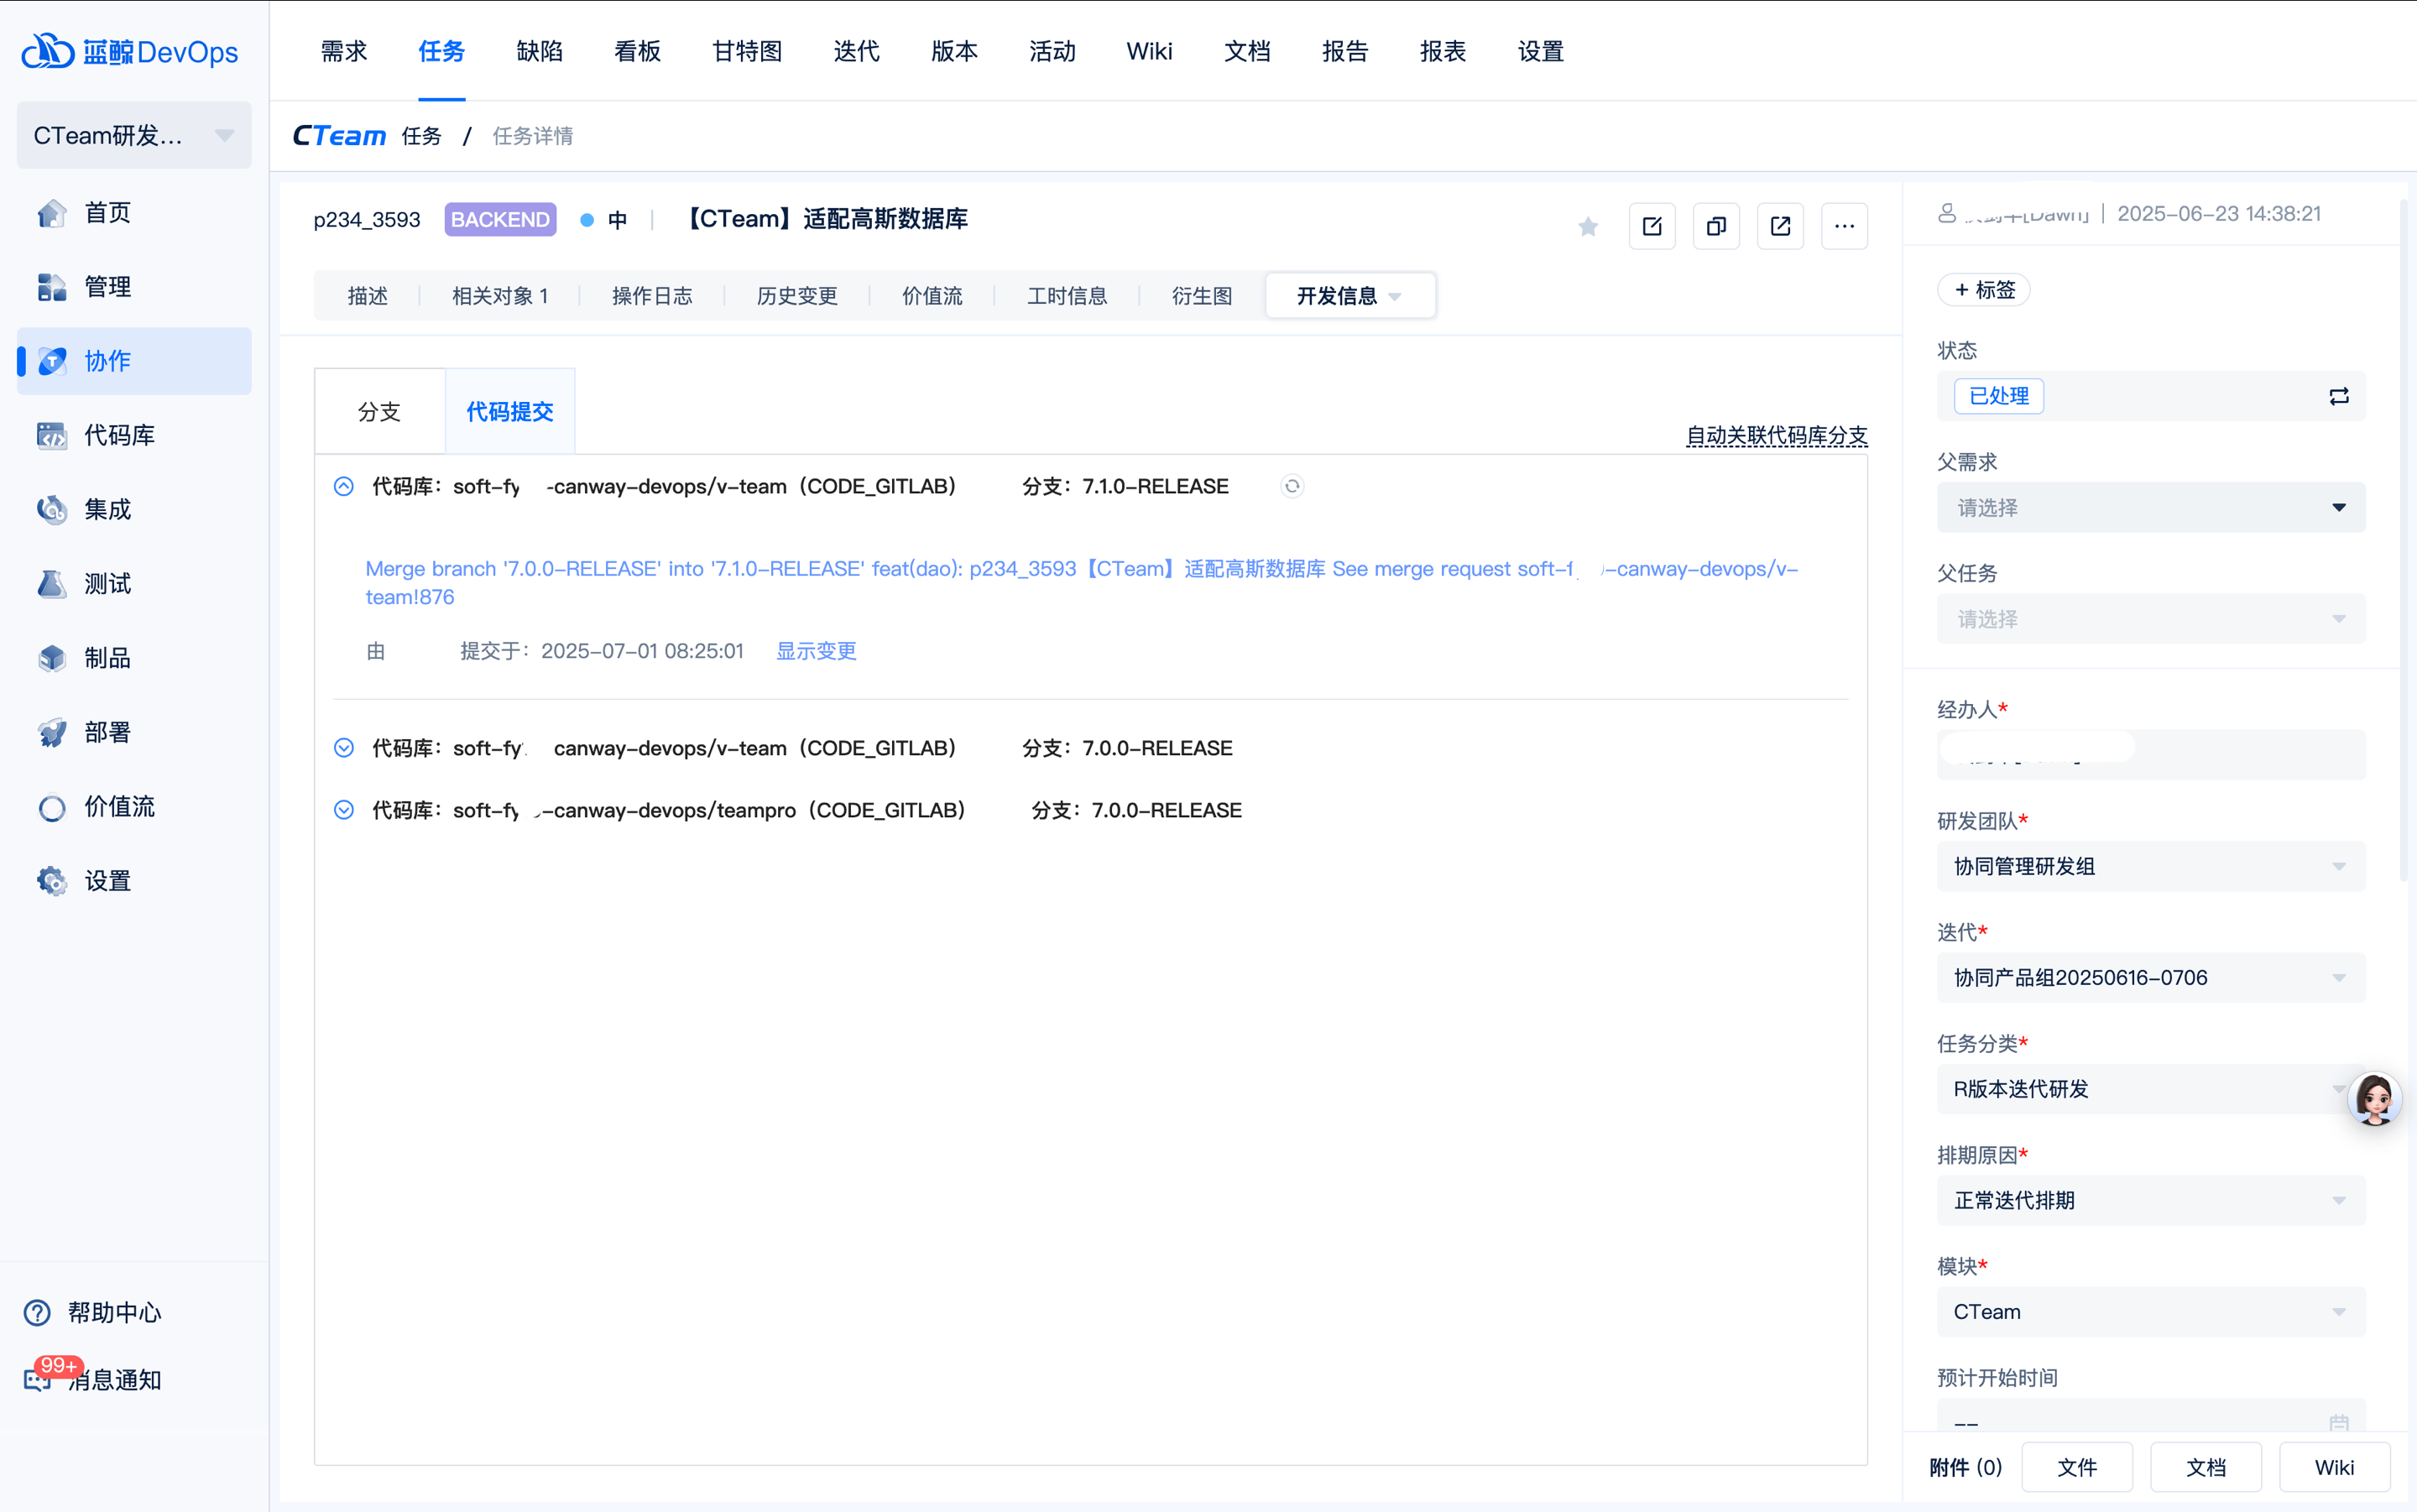The height and width of the screenshot is (1512, 2417).
Task: Open task in new window icon
Action: coord(1780,227)
